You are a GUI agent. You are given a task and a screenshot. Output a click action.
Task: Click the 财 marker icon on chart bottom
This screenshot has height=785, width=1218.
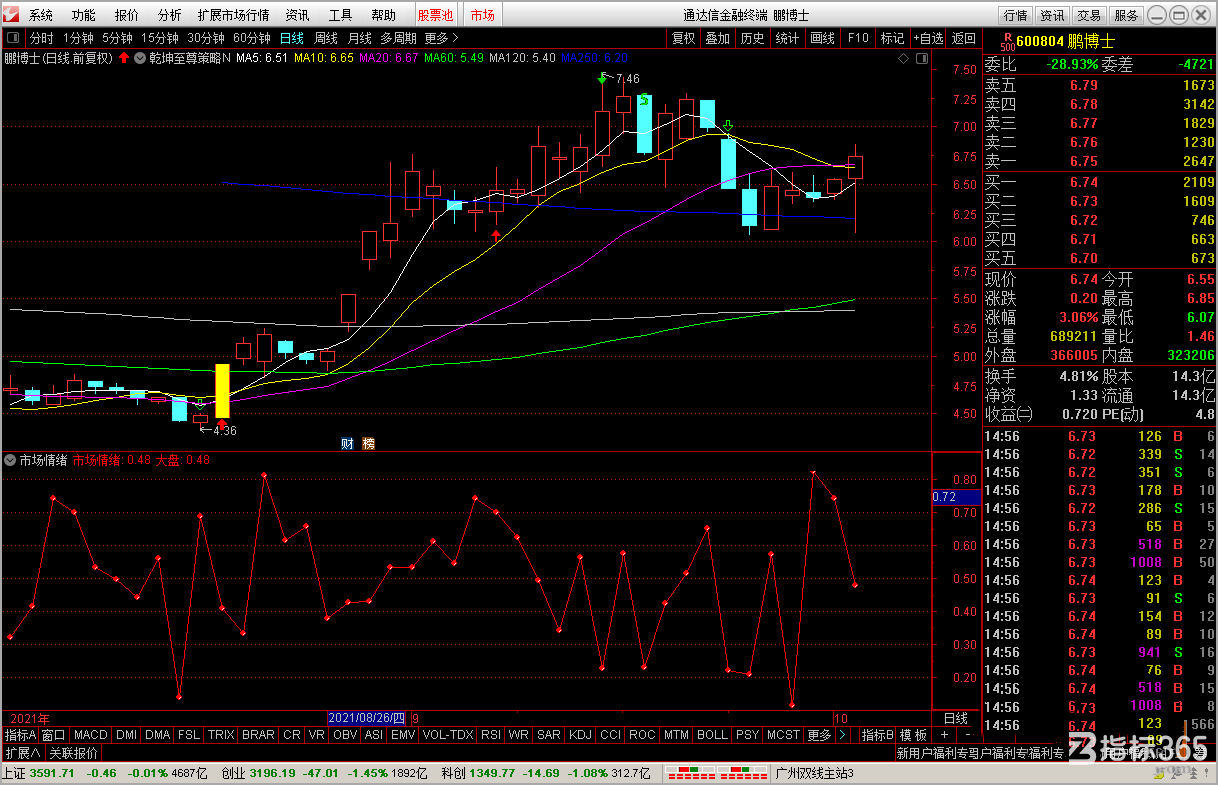347,443
